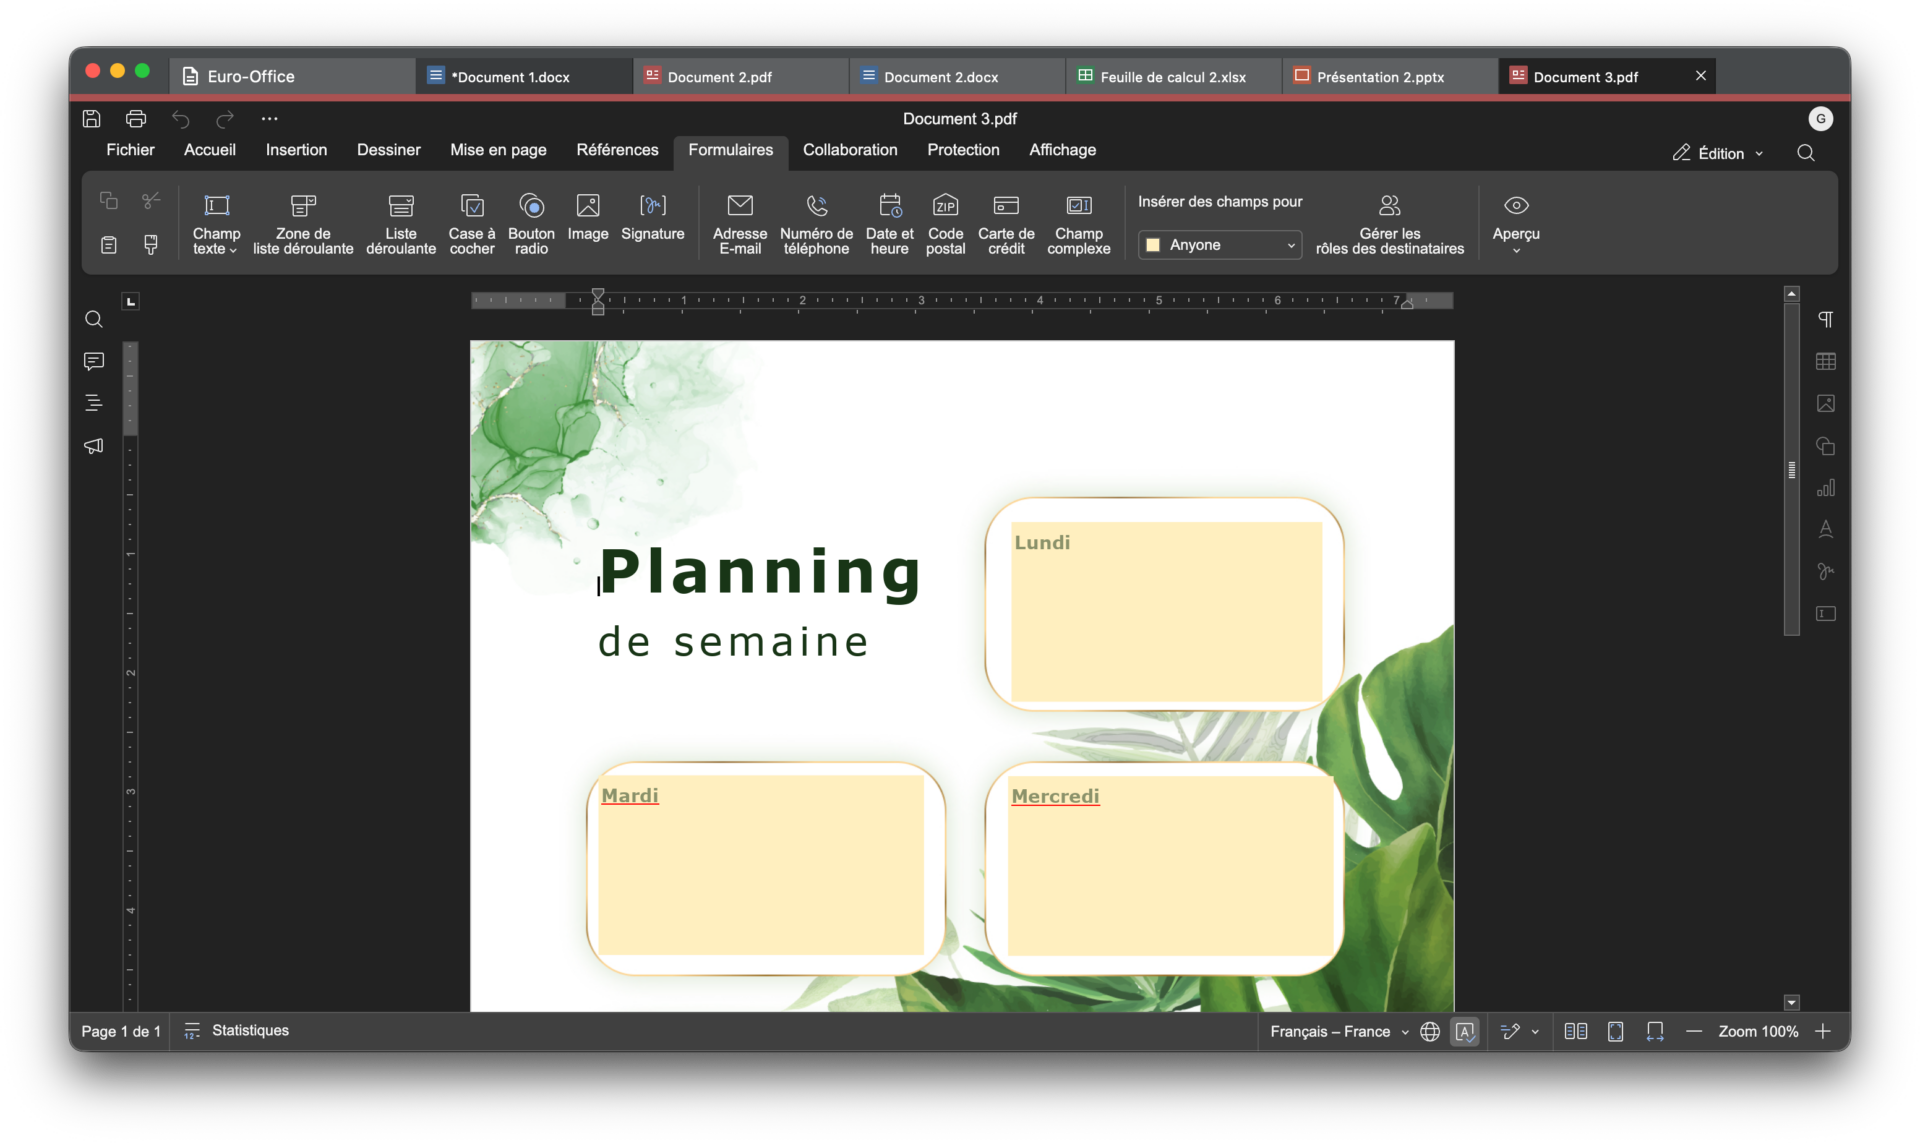
Task: Insert a Carte de crédit field
Action: 1006,224
